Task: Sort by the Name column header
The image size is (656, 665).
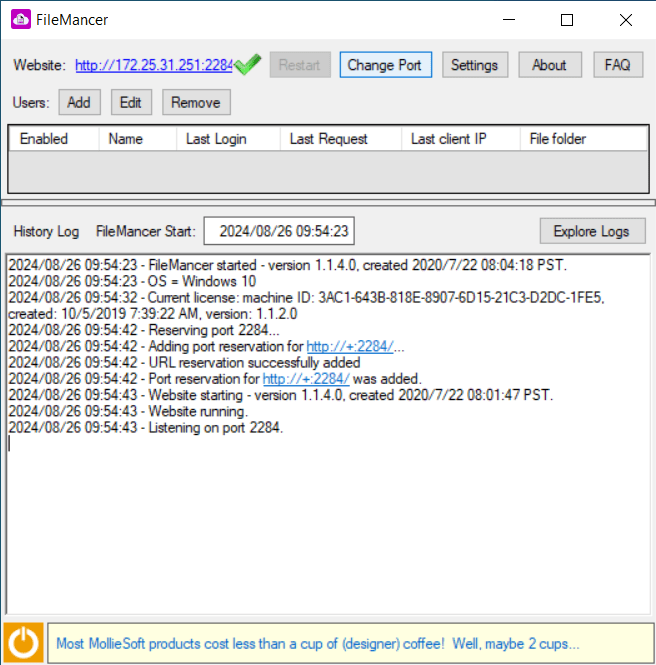Action: click(137, 139)
